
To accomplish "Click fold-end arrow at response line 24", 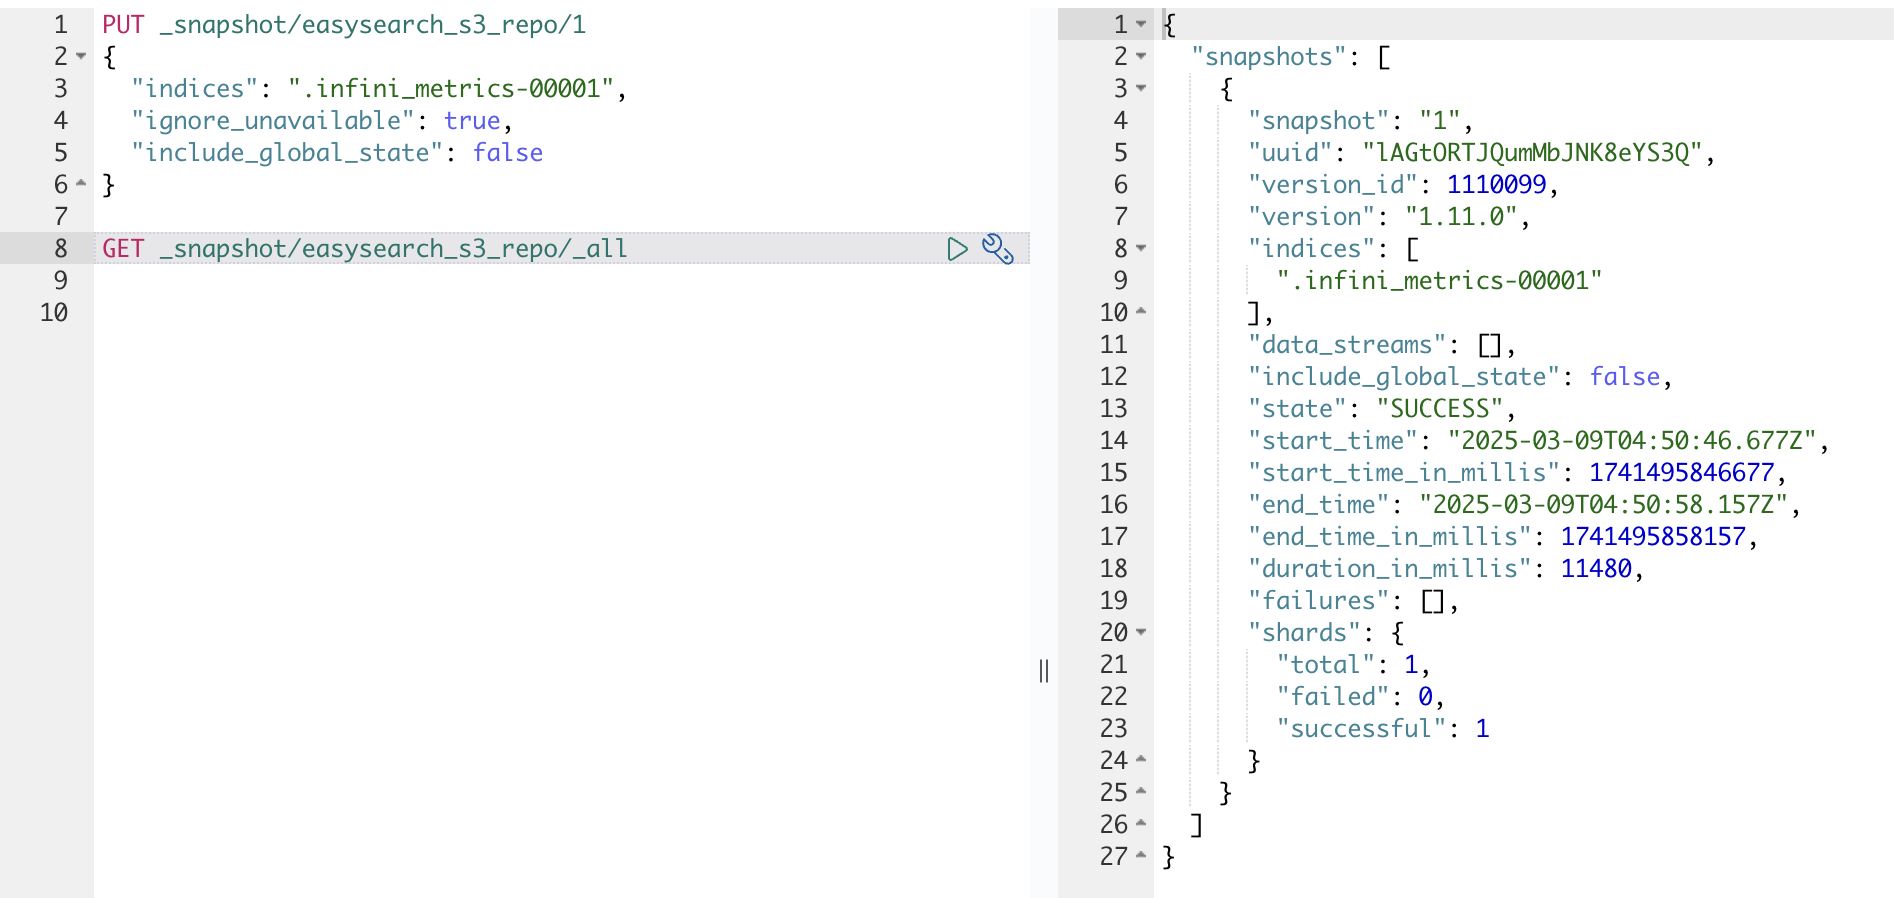I will (x=1141, y=760).
